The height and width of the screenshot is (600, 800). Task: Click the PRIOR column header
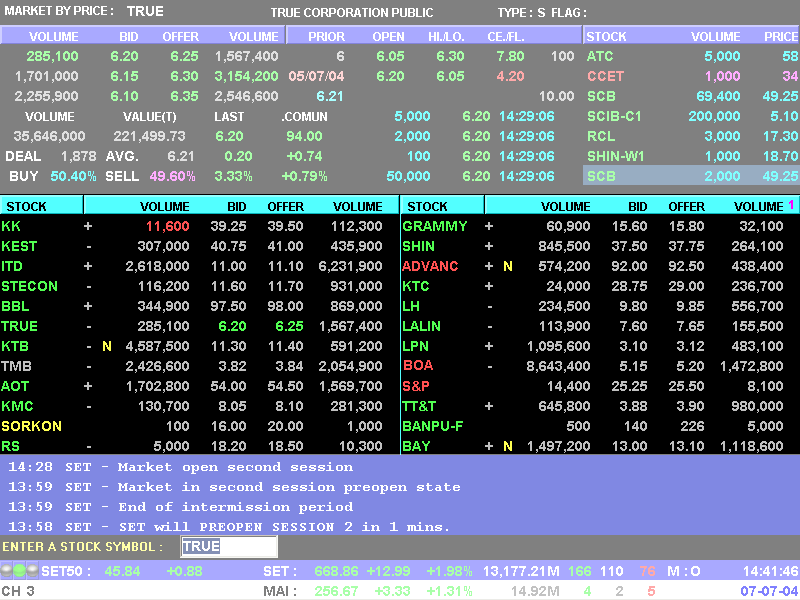pos(327,37)
